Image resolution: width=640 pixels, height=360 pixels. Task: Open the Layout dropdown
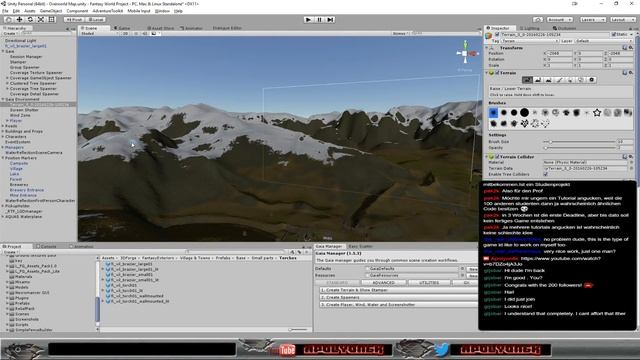click(622, 20)
